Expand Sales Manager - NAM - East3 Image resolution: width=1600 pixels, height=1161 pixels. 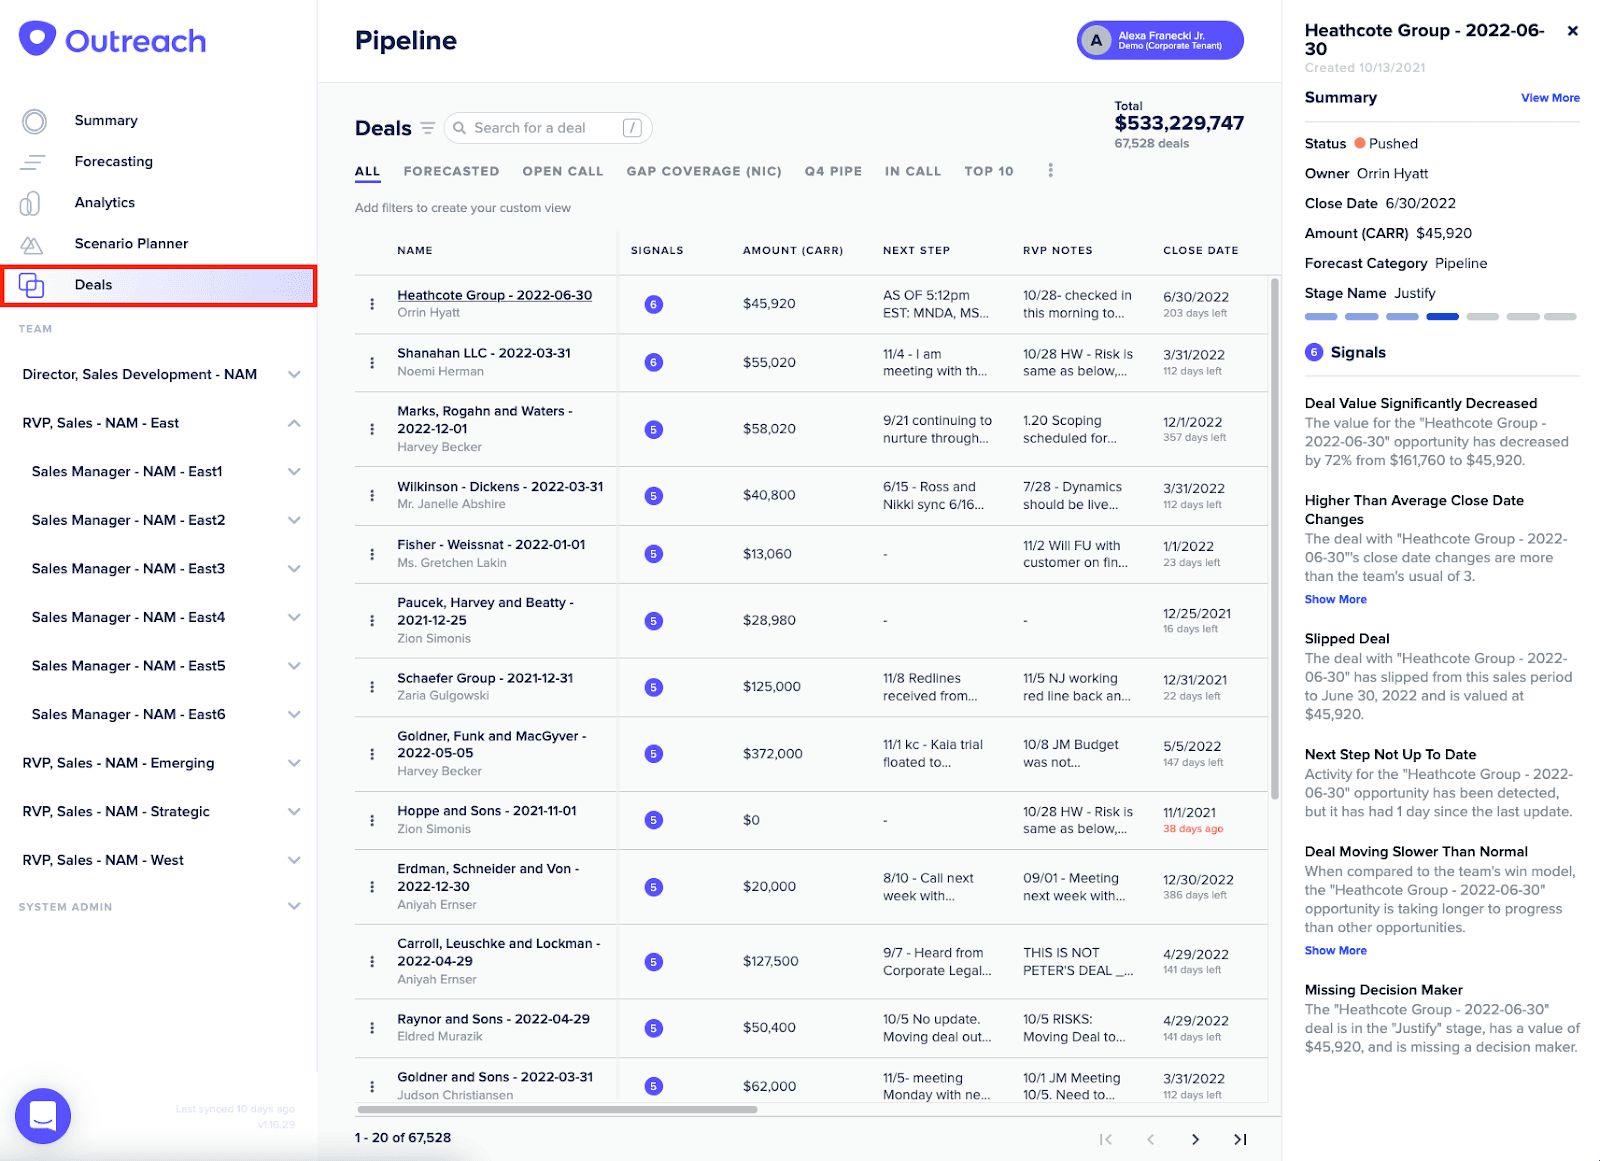pyautogui.click(x=294, y=569)
